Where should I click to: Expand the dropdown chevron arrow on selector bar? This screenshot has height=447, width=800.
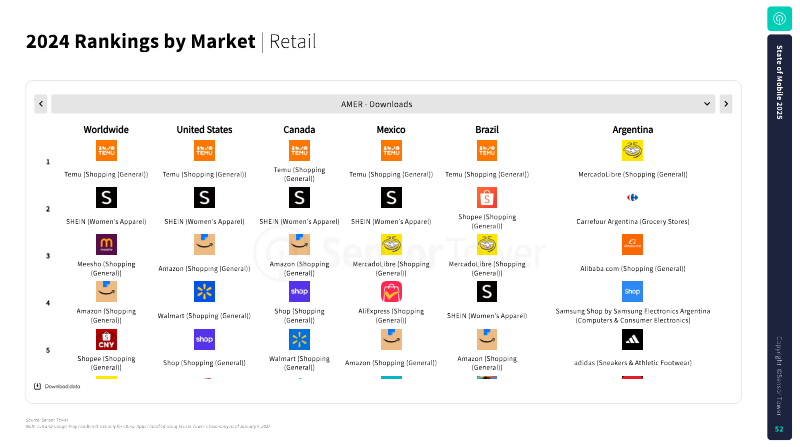707,104
